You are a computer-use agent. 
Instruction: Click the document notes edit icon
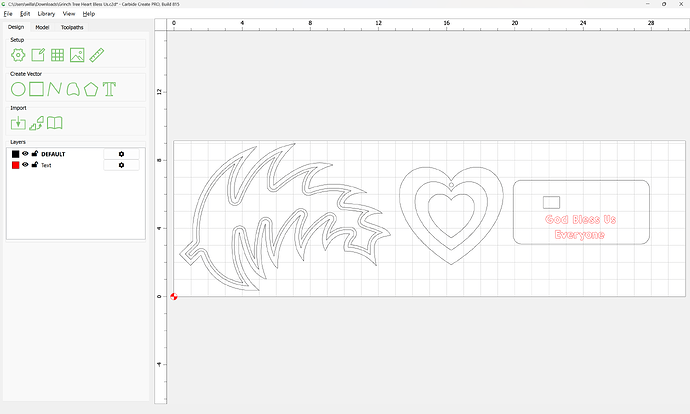point(38,55)
